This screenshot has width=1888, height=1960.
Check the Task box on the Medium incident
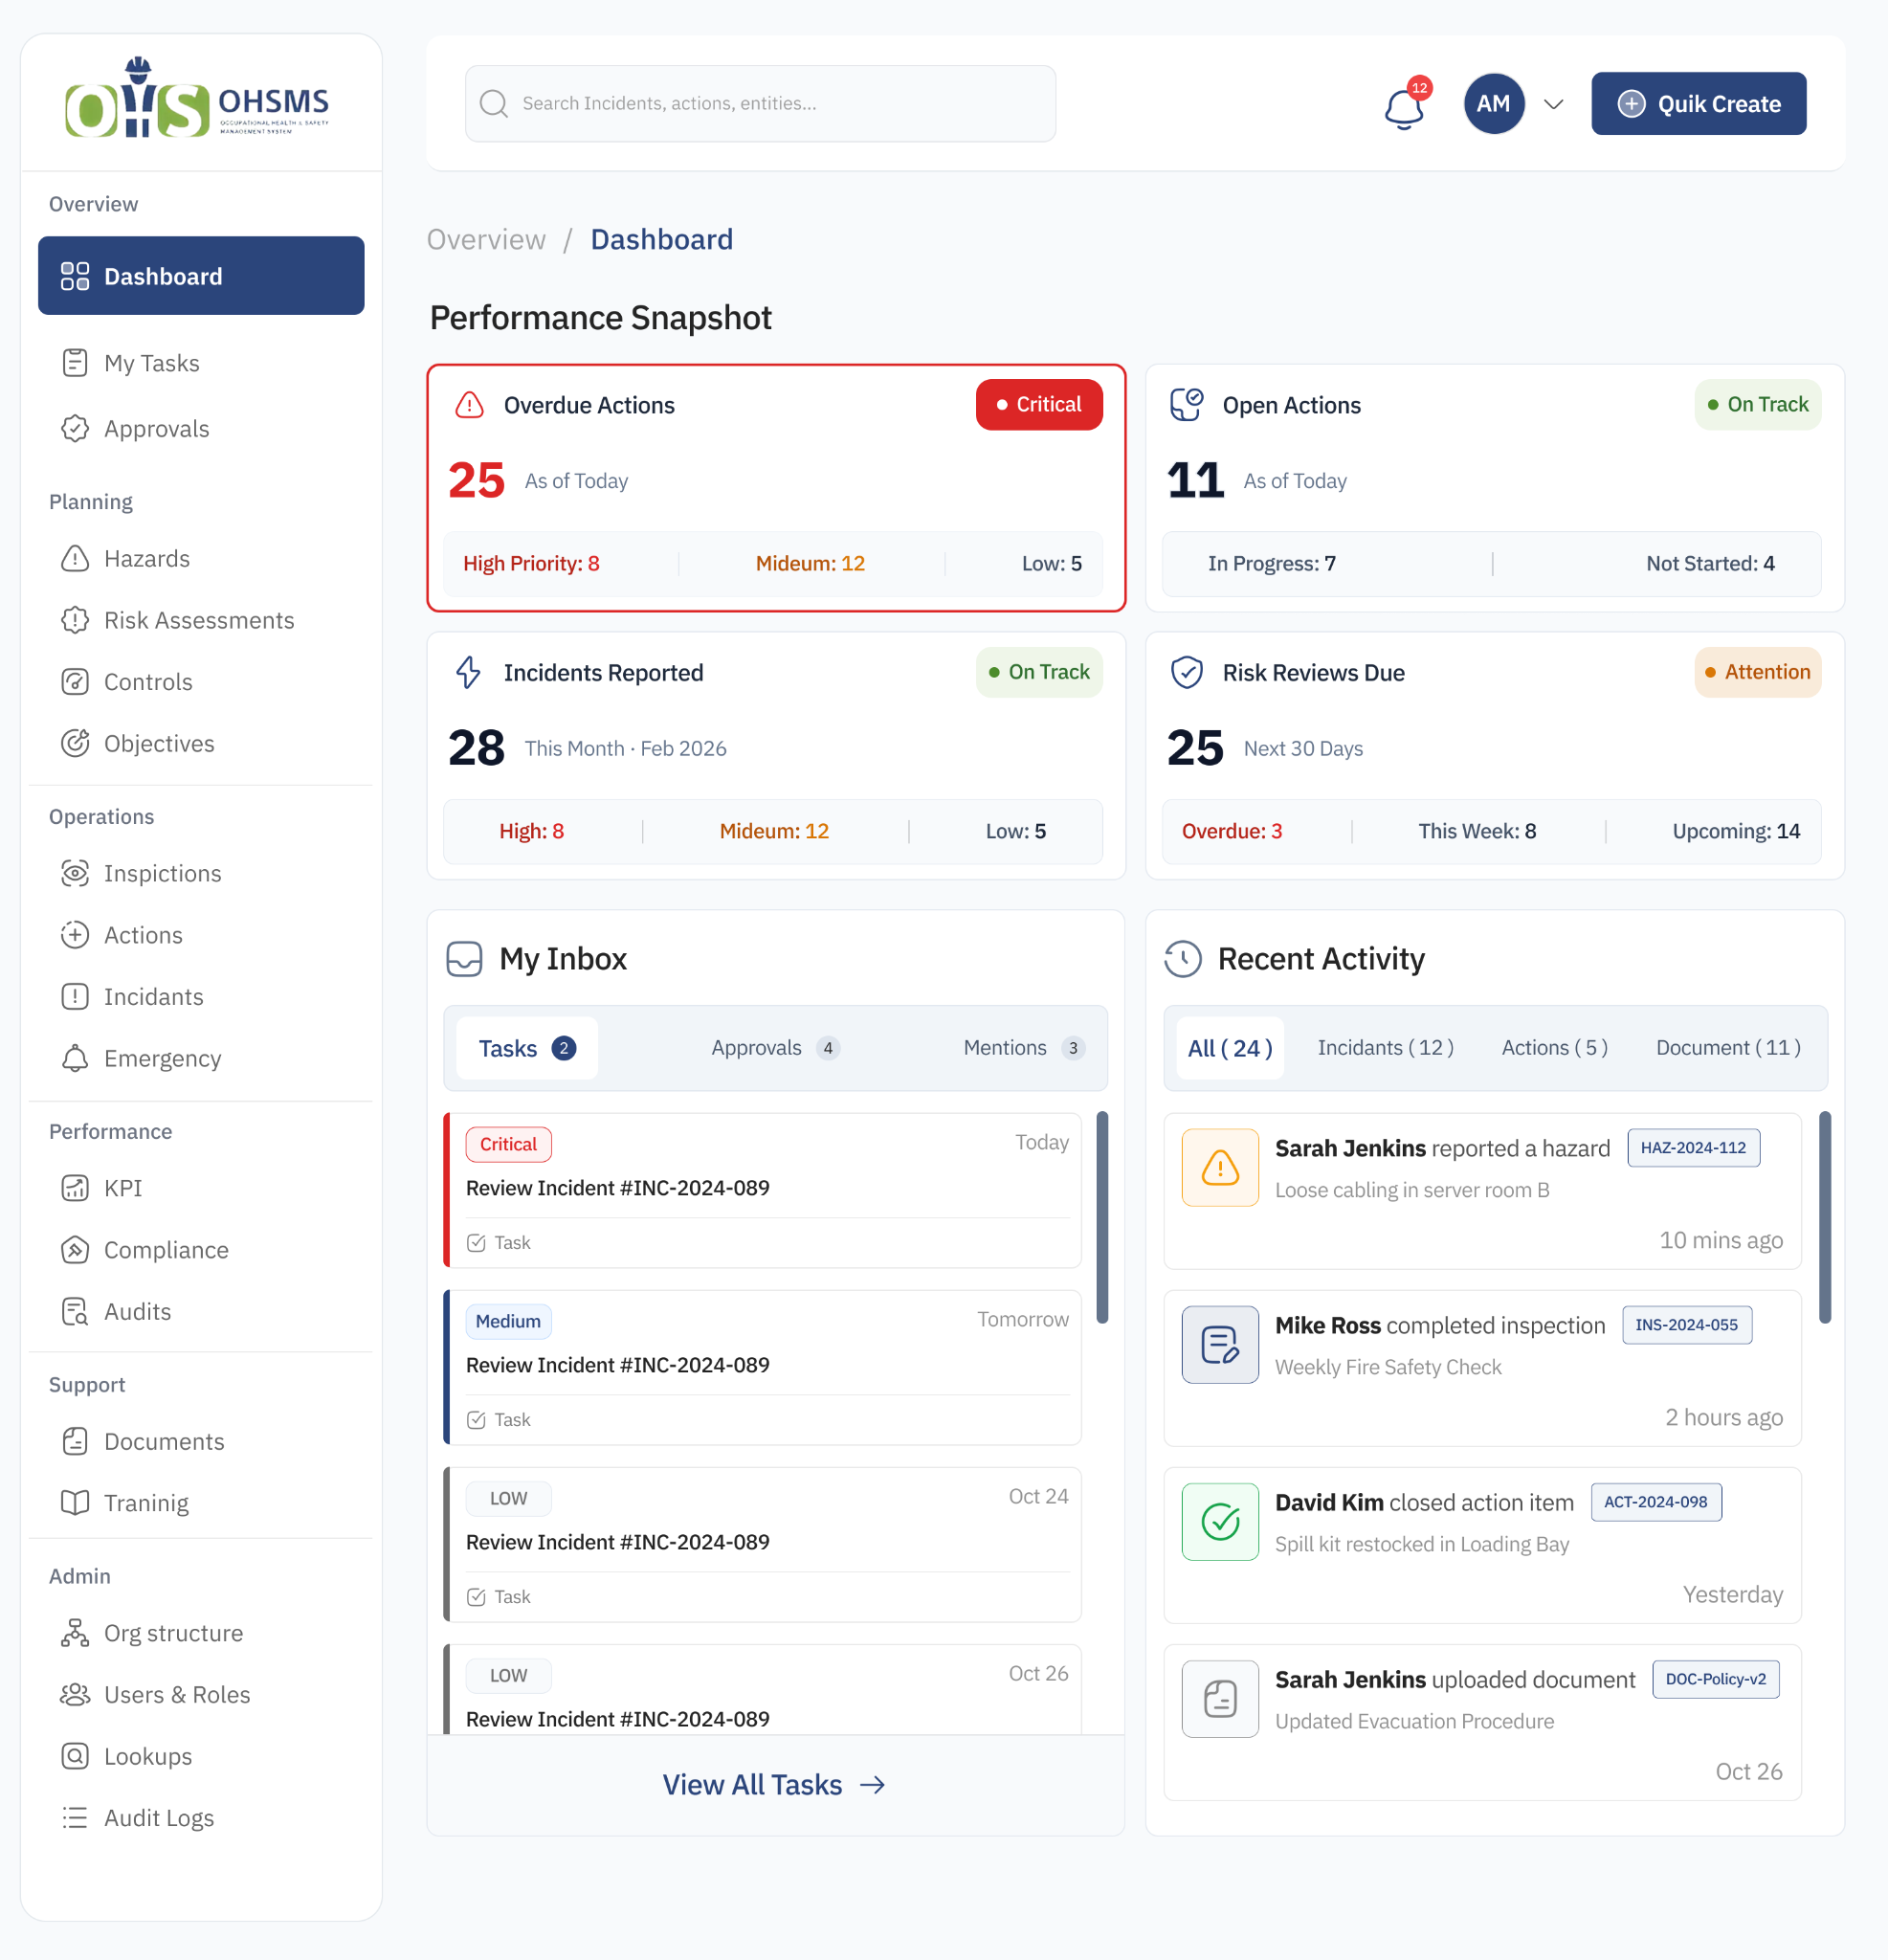(477, 1419)
